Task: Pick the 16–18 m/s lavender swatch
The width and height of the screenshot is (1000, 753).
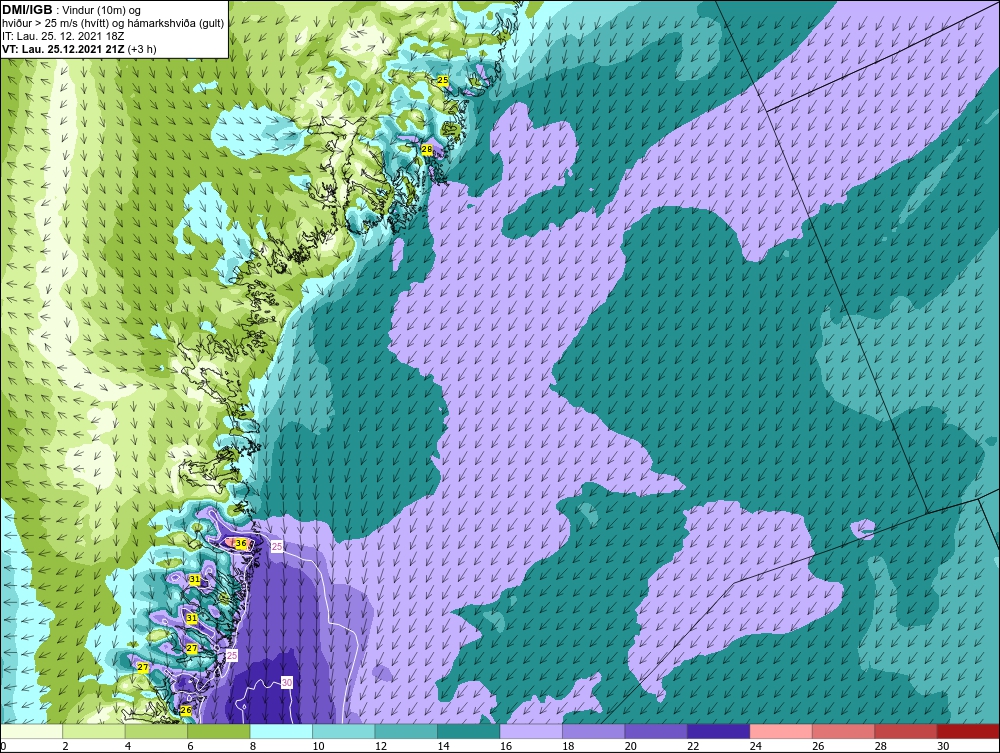Action: coord(531,731)
